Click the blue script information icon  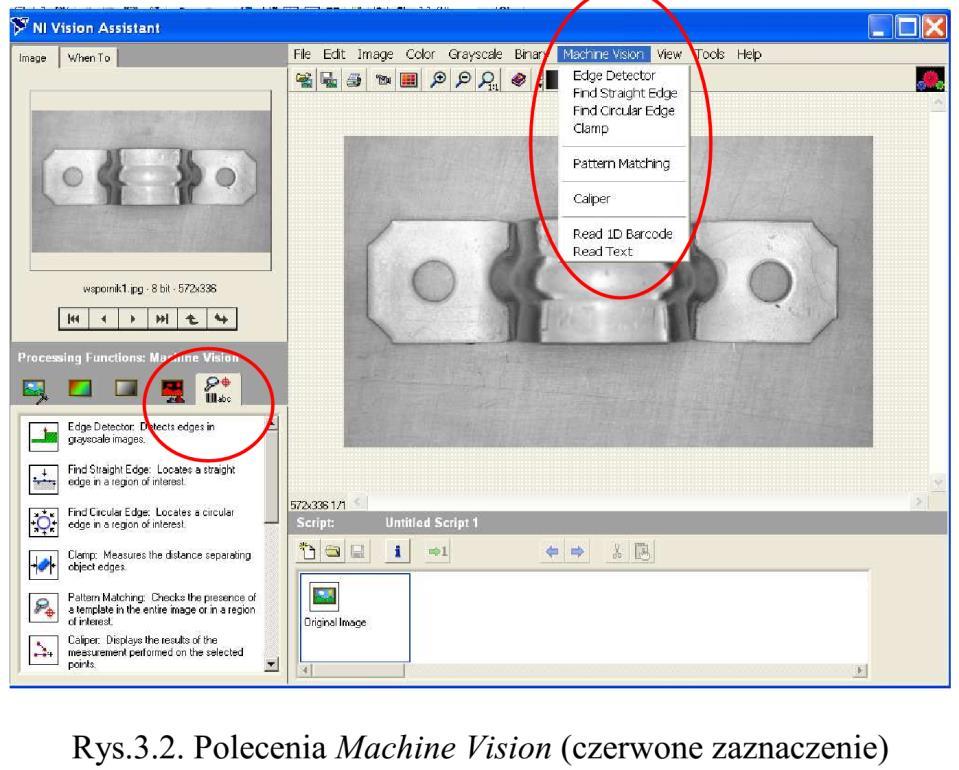click(x=397, y=551)
